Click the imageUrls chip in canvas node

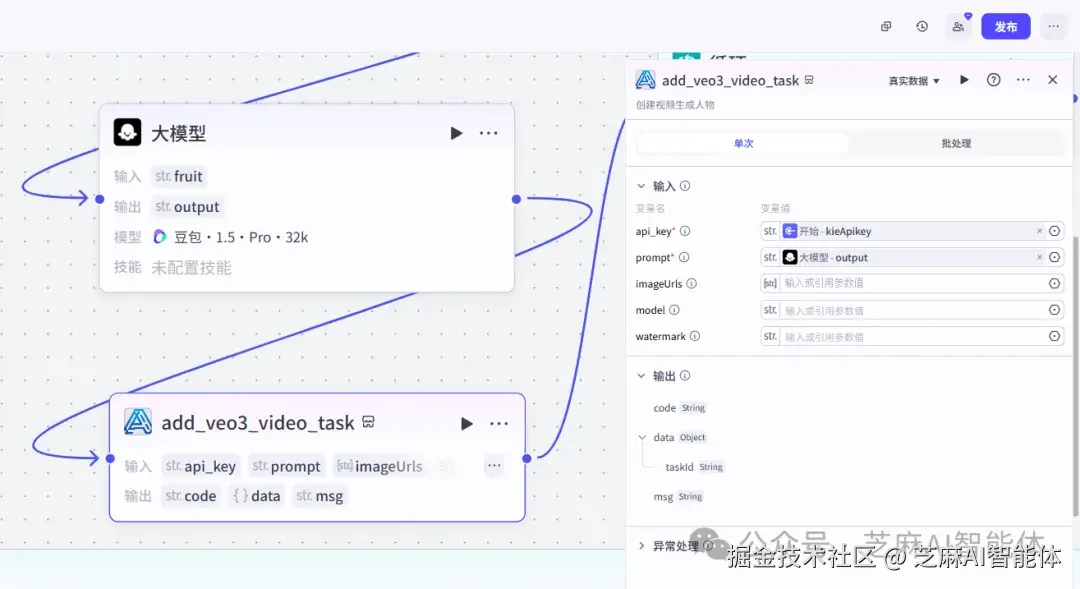click(x=380, y=466)
